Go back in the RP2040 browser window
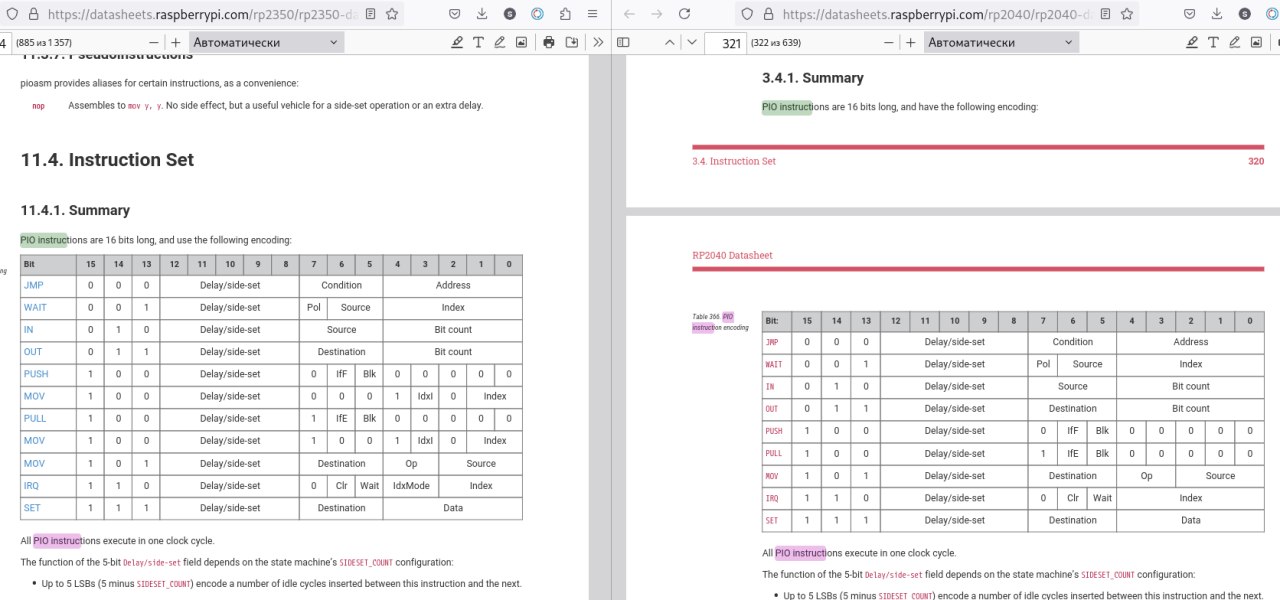The width and height of the screenshot is (1280, 600). pyautogui.click(x=629, y=15)
